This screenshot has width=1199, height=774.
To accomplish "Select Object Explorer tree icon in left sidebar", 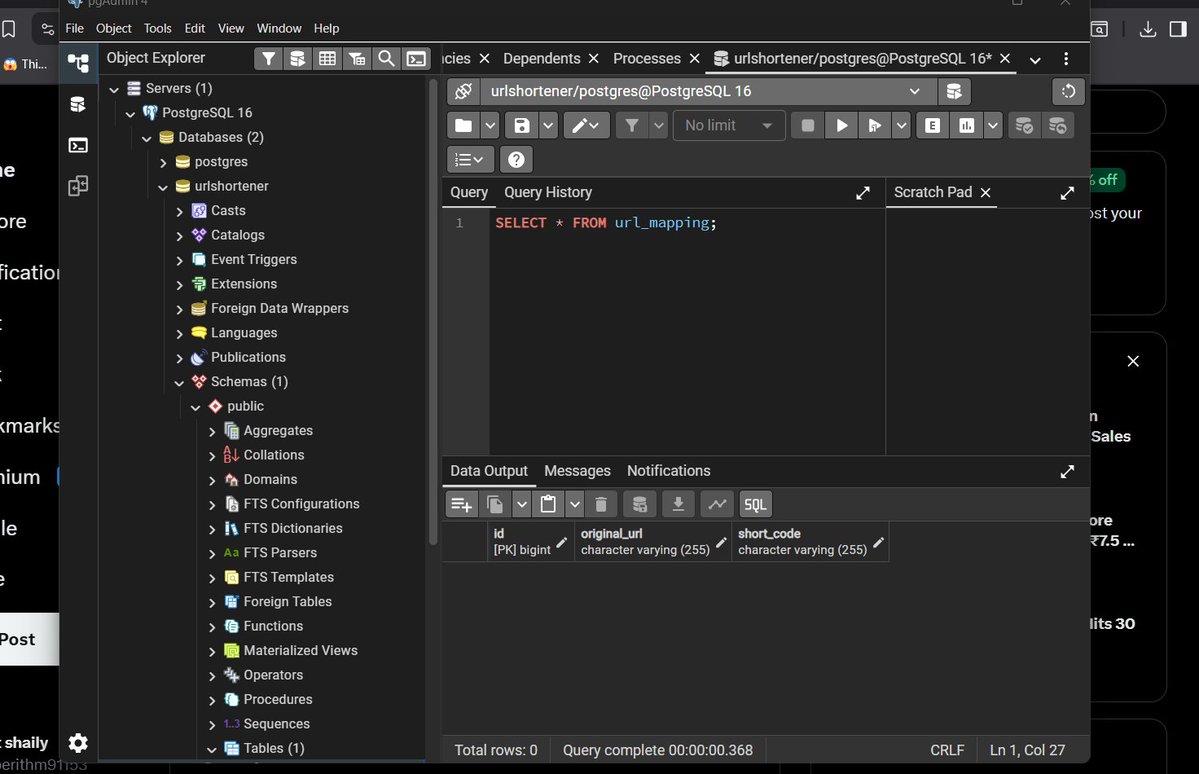I will point(78,62).
